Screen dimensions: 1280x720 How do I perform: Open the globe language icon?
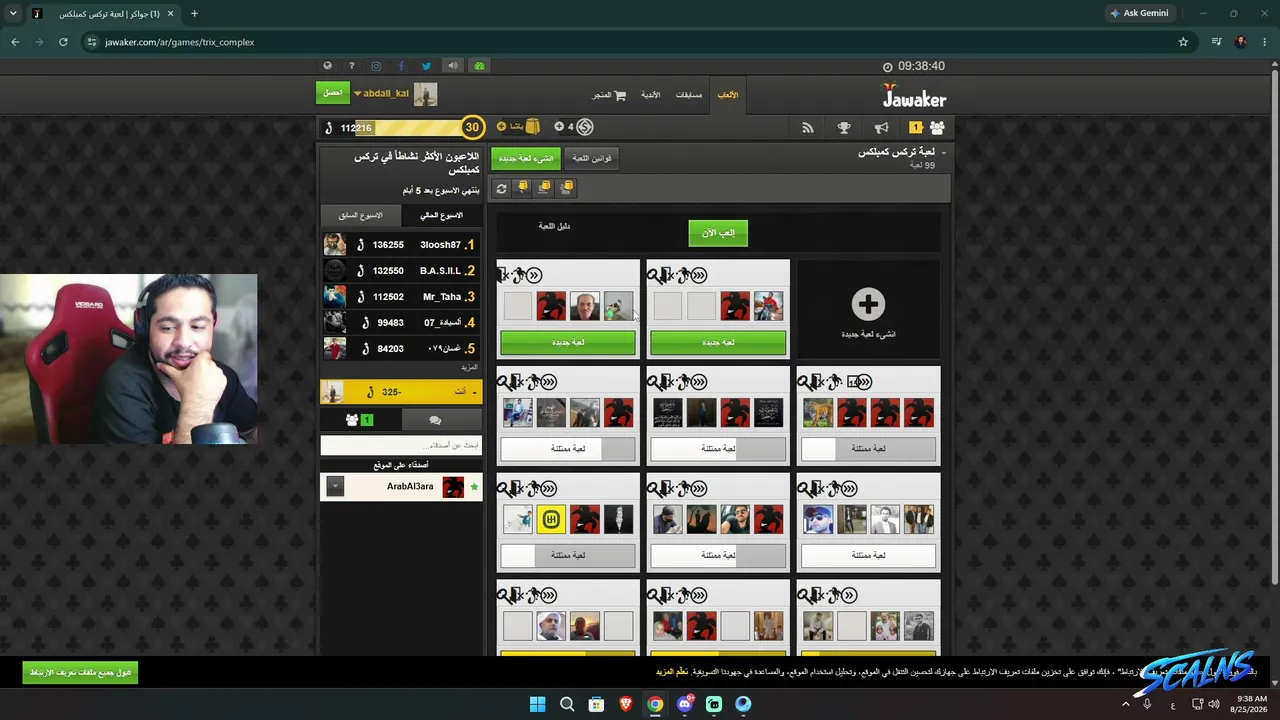coord(327,66)
